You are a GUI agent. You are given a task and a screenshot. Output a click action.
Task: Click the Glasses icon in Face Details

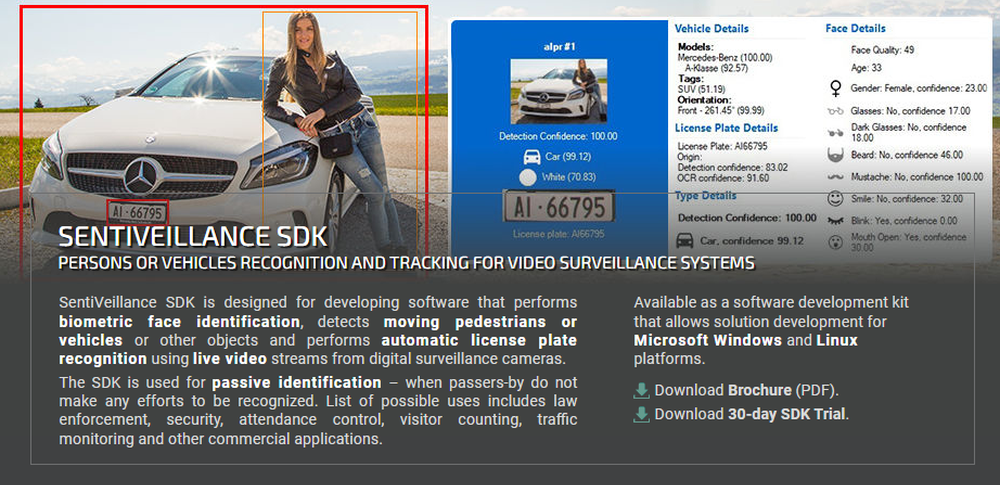[835, 111]
